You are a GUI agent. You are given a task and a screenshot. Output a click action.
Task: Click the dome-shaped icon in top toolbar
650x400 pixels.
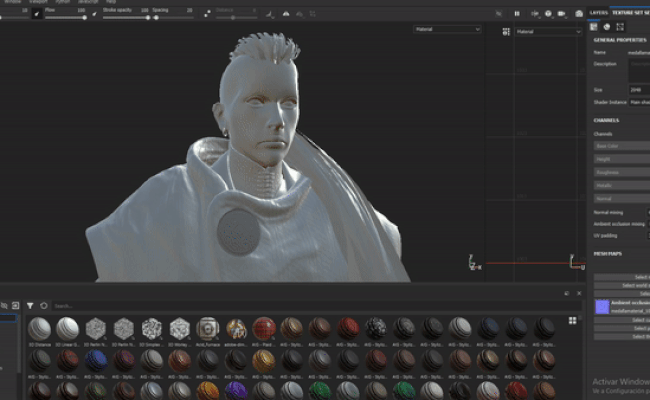tap(286, 14)
